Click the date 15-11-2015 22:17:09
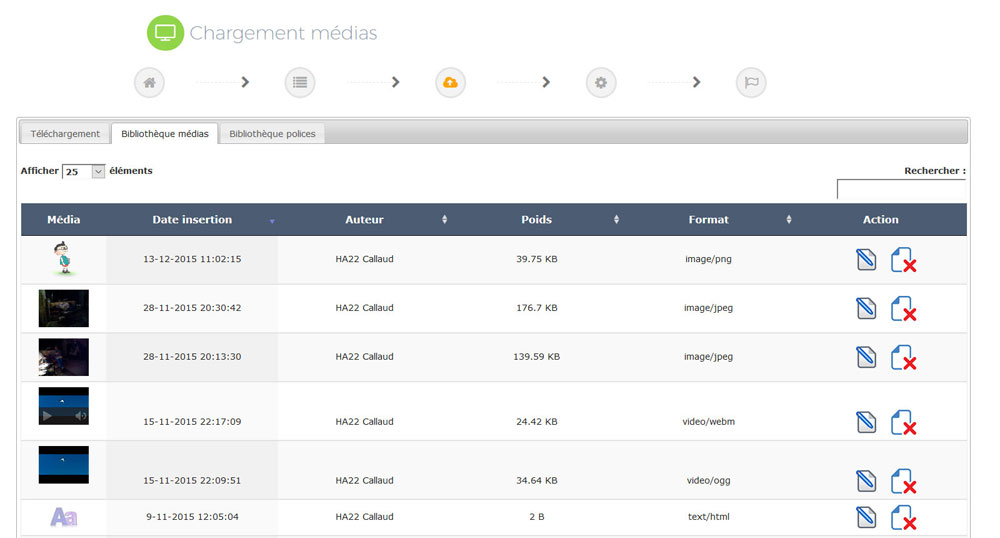The image size is (1000, 538). 192,421
